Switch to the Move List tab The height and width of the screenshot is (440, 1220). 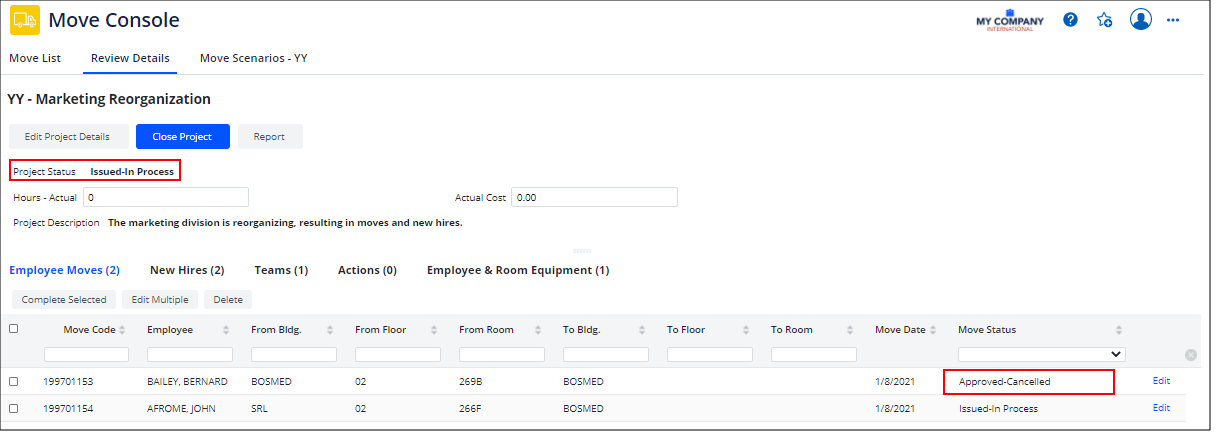tap(35, 58)
